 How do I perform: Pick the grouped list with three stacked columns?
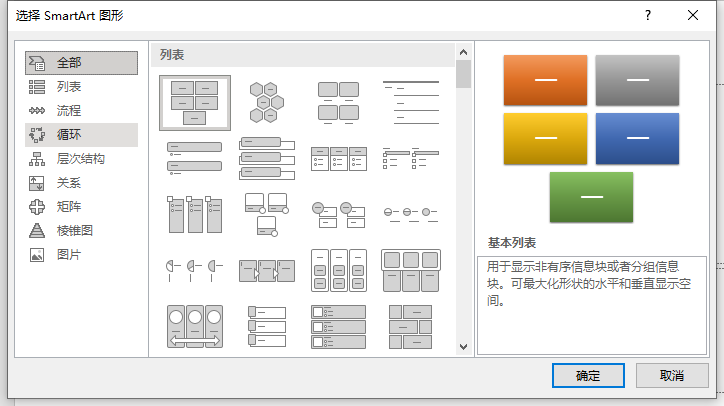(338, 270)
